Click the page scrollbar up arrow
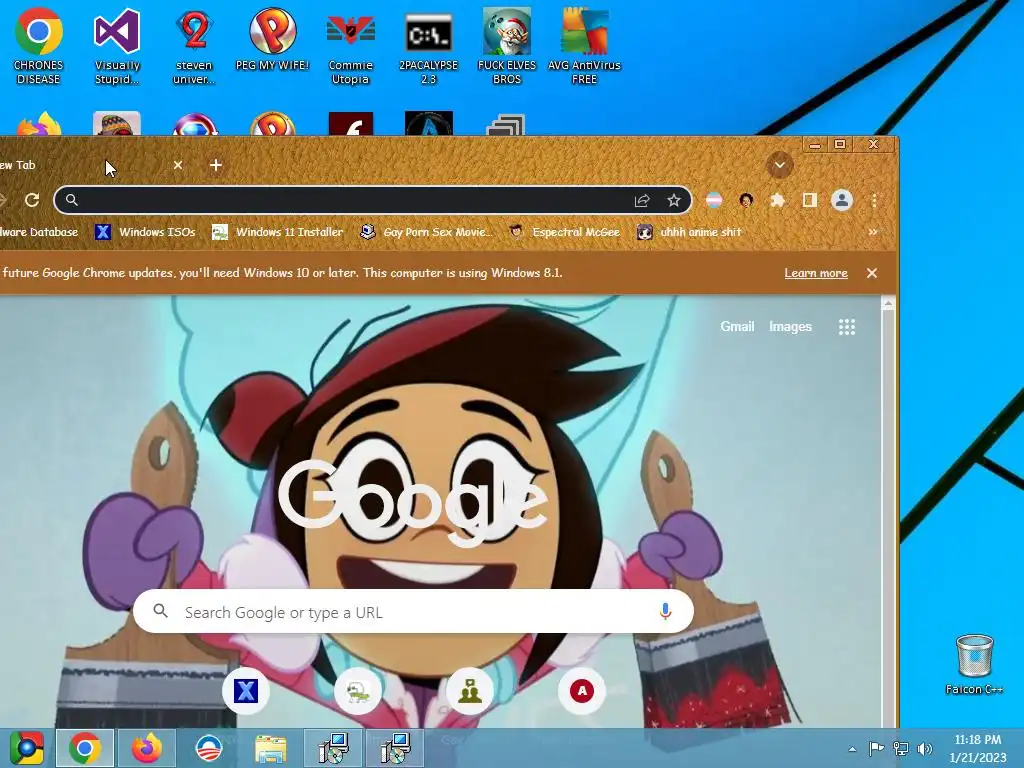 pyautogui.click(x=888, y=304)
